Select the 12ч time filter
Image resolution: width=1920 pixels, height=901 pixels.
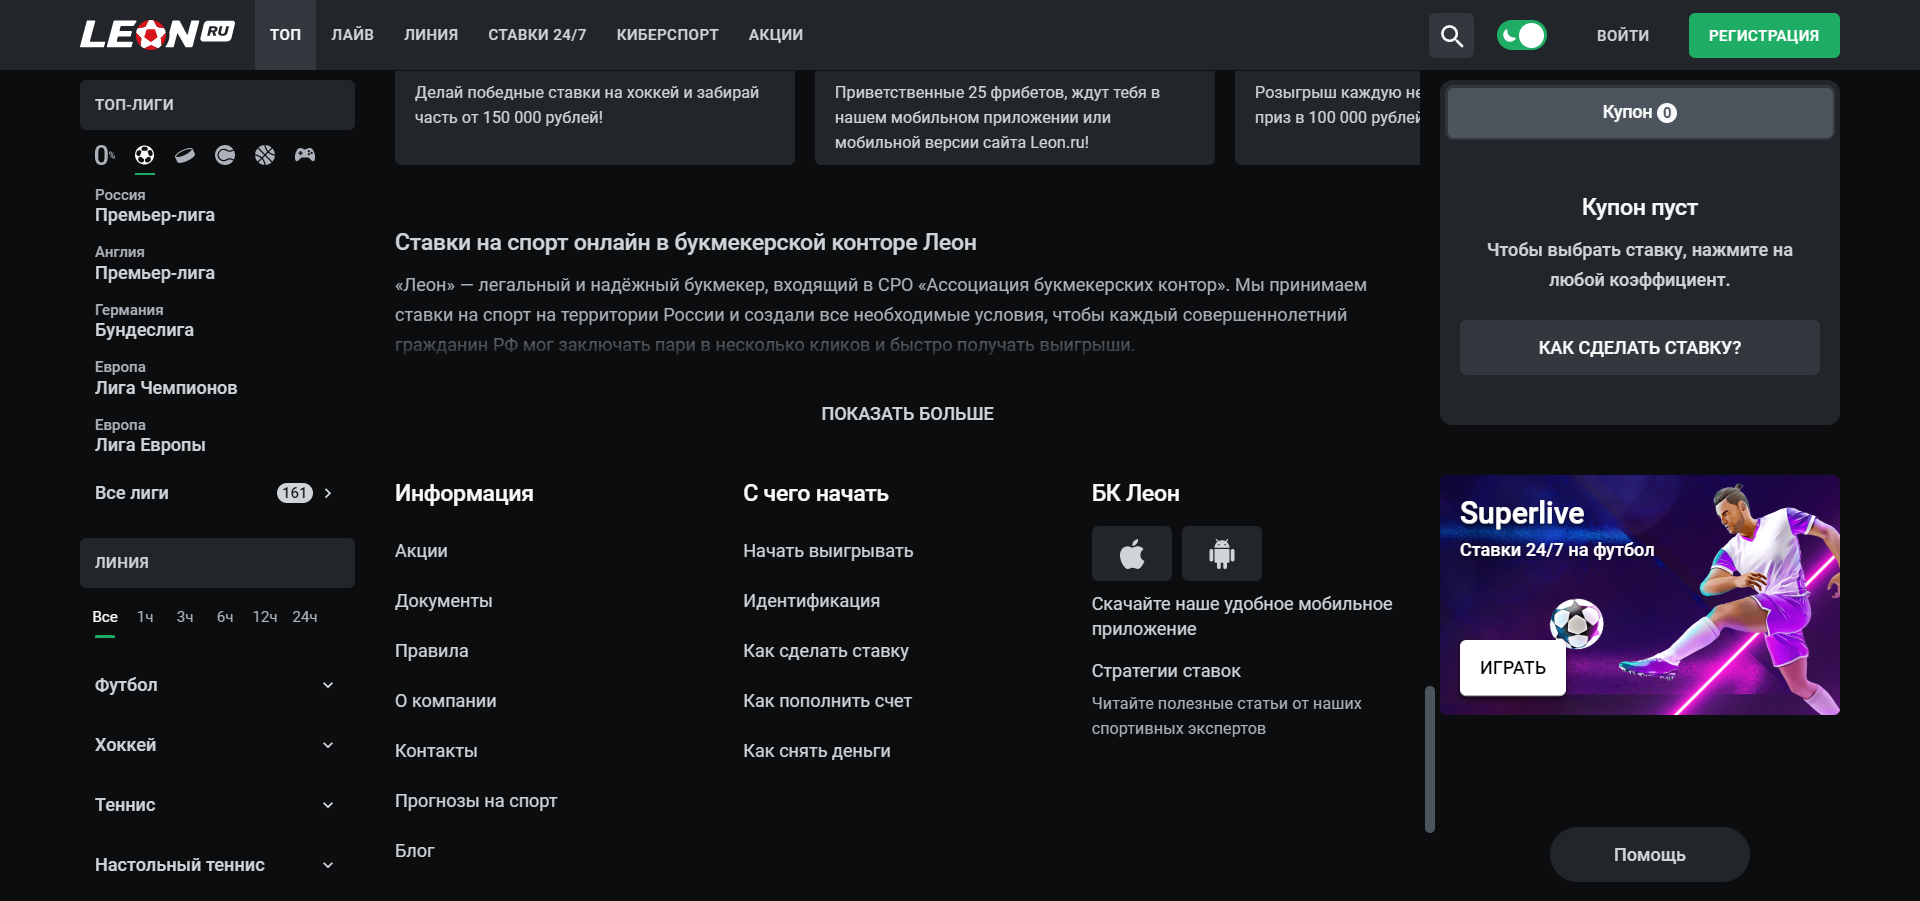coord(265,617)
